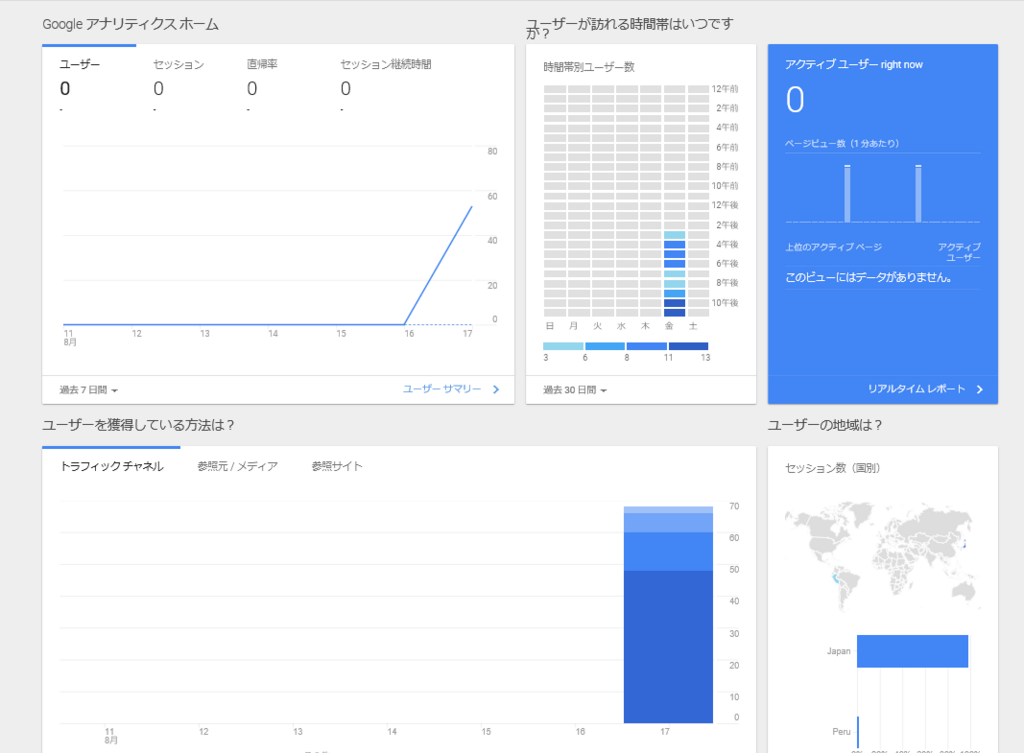The height and width of the screenshot is (753, 1024).
Task: Click the アクティブ ユーザー right now heading
Action: click(854, 64)
